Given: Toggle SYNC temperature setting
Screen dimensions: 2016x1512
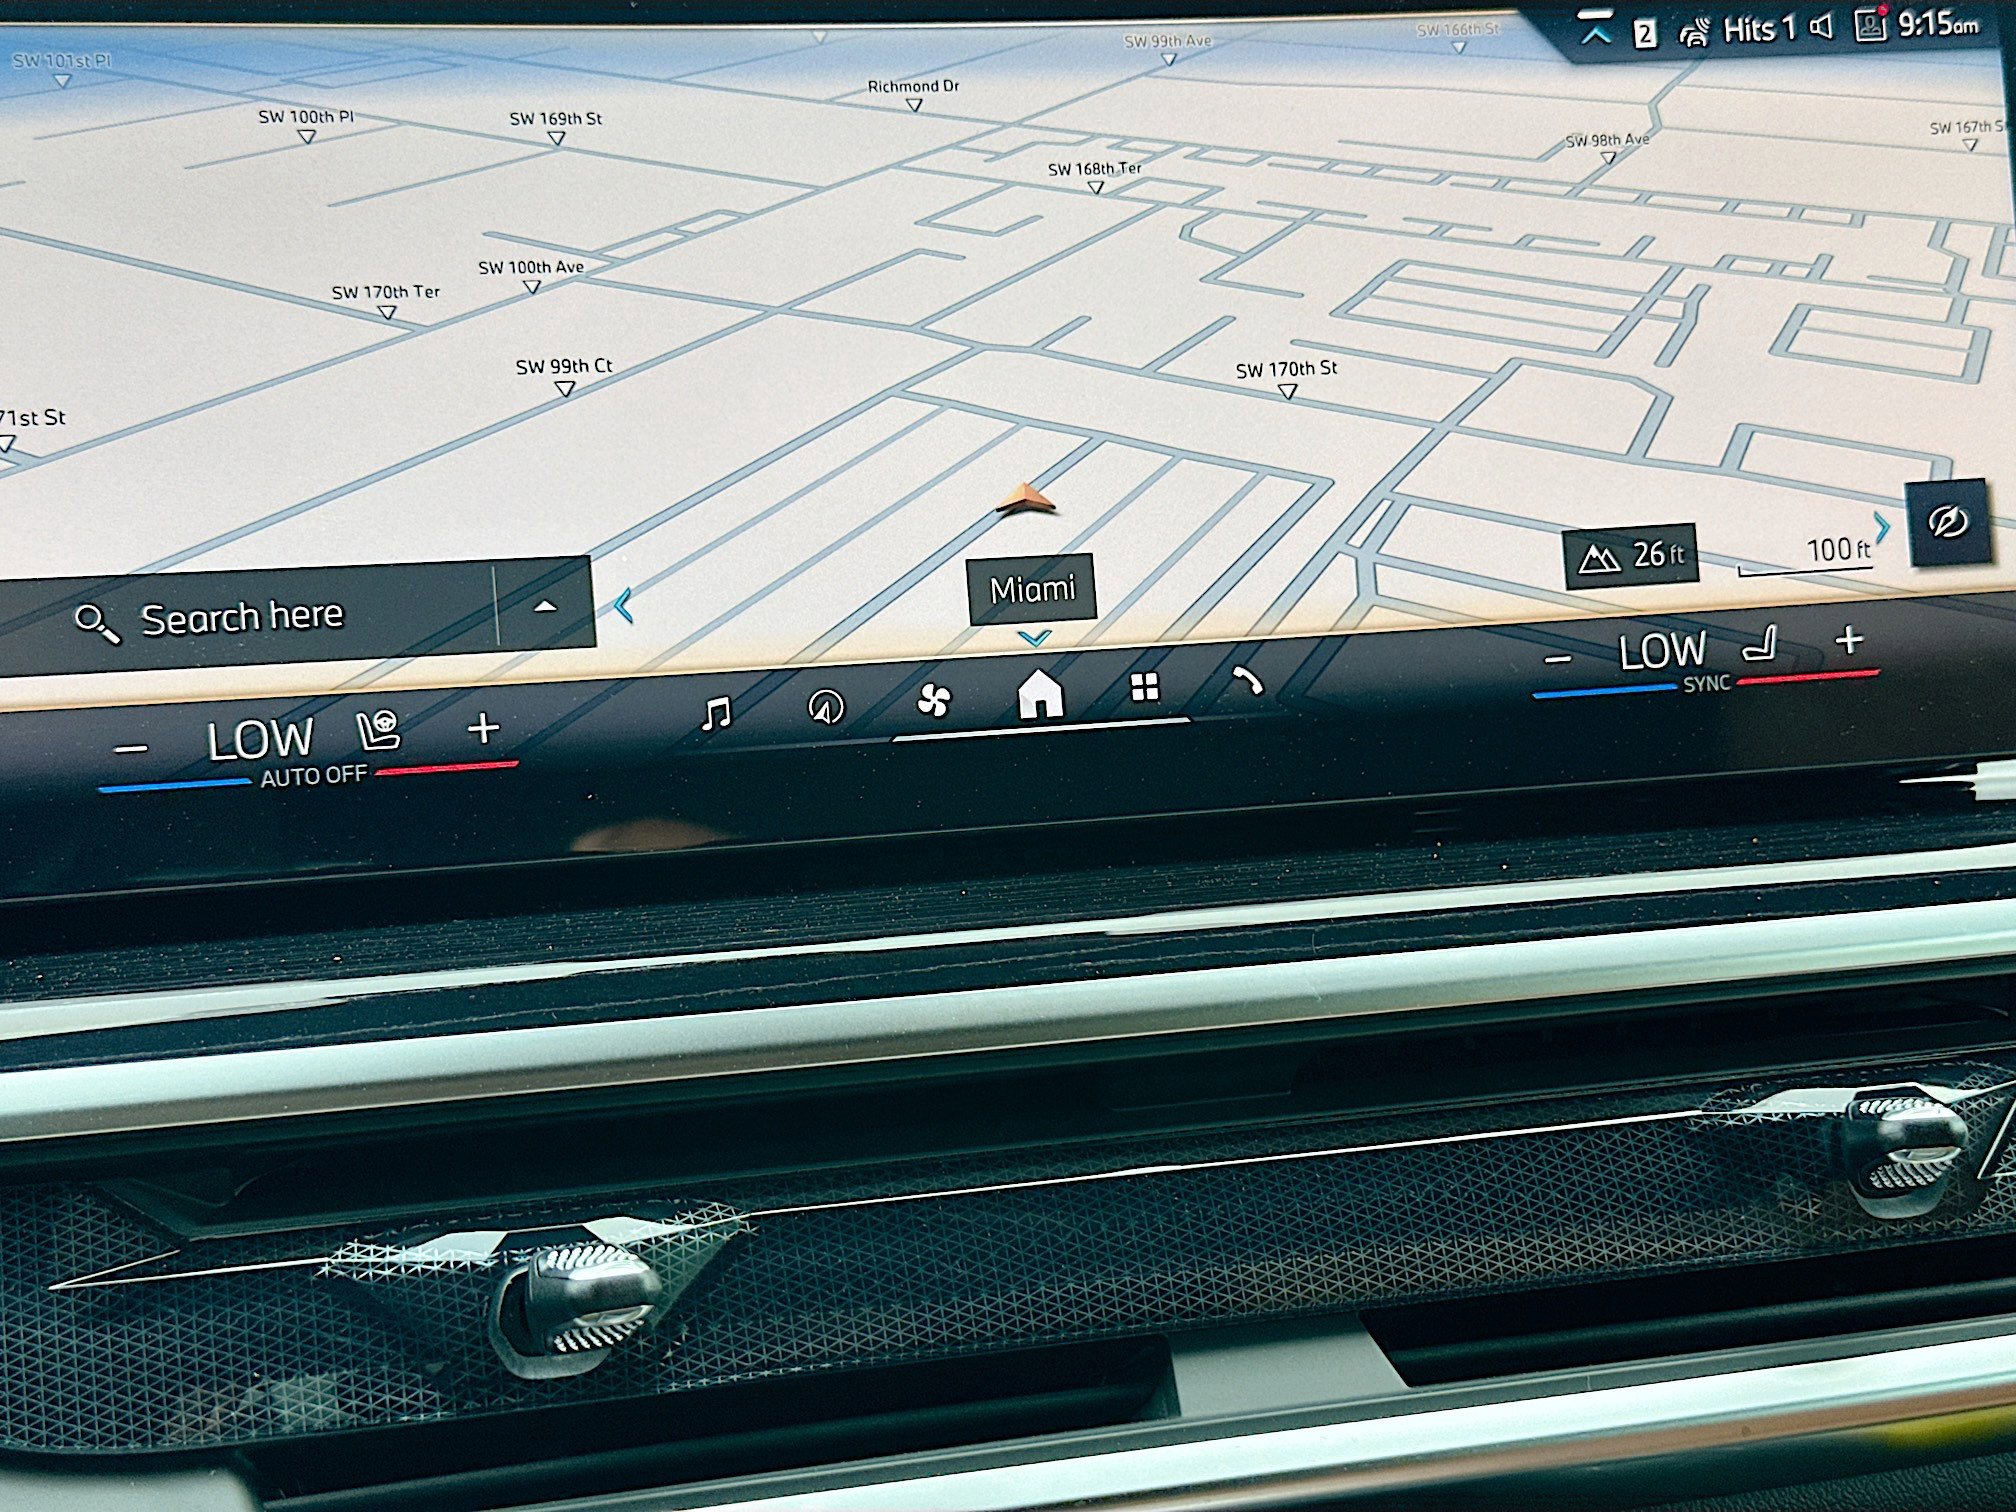Looking at the screenshot, I should pos(1706,684).
